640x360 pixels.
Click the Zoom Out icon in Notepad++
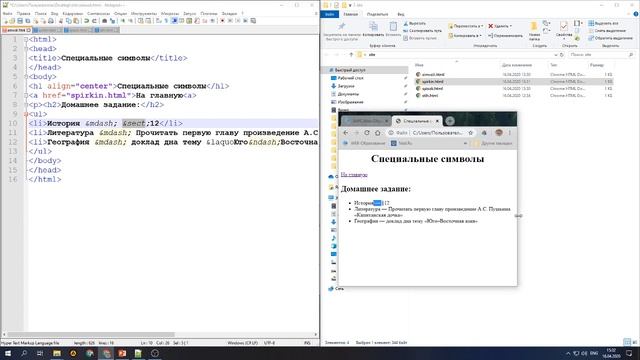131,20
